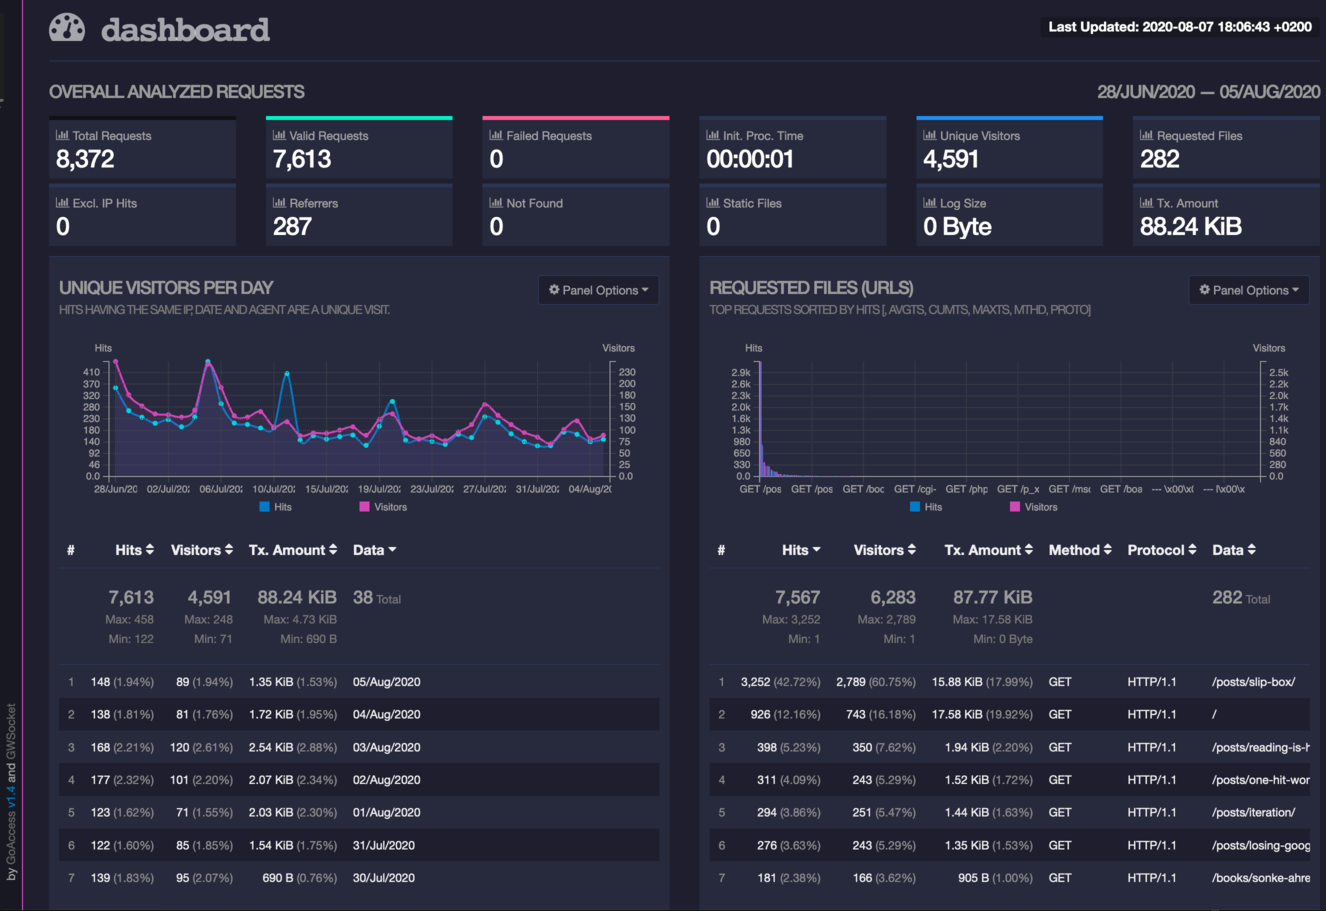Click the chart icon beside Requested Files
The image size is (1326, 911).
tap(1147, 135)
